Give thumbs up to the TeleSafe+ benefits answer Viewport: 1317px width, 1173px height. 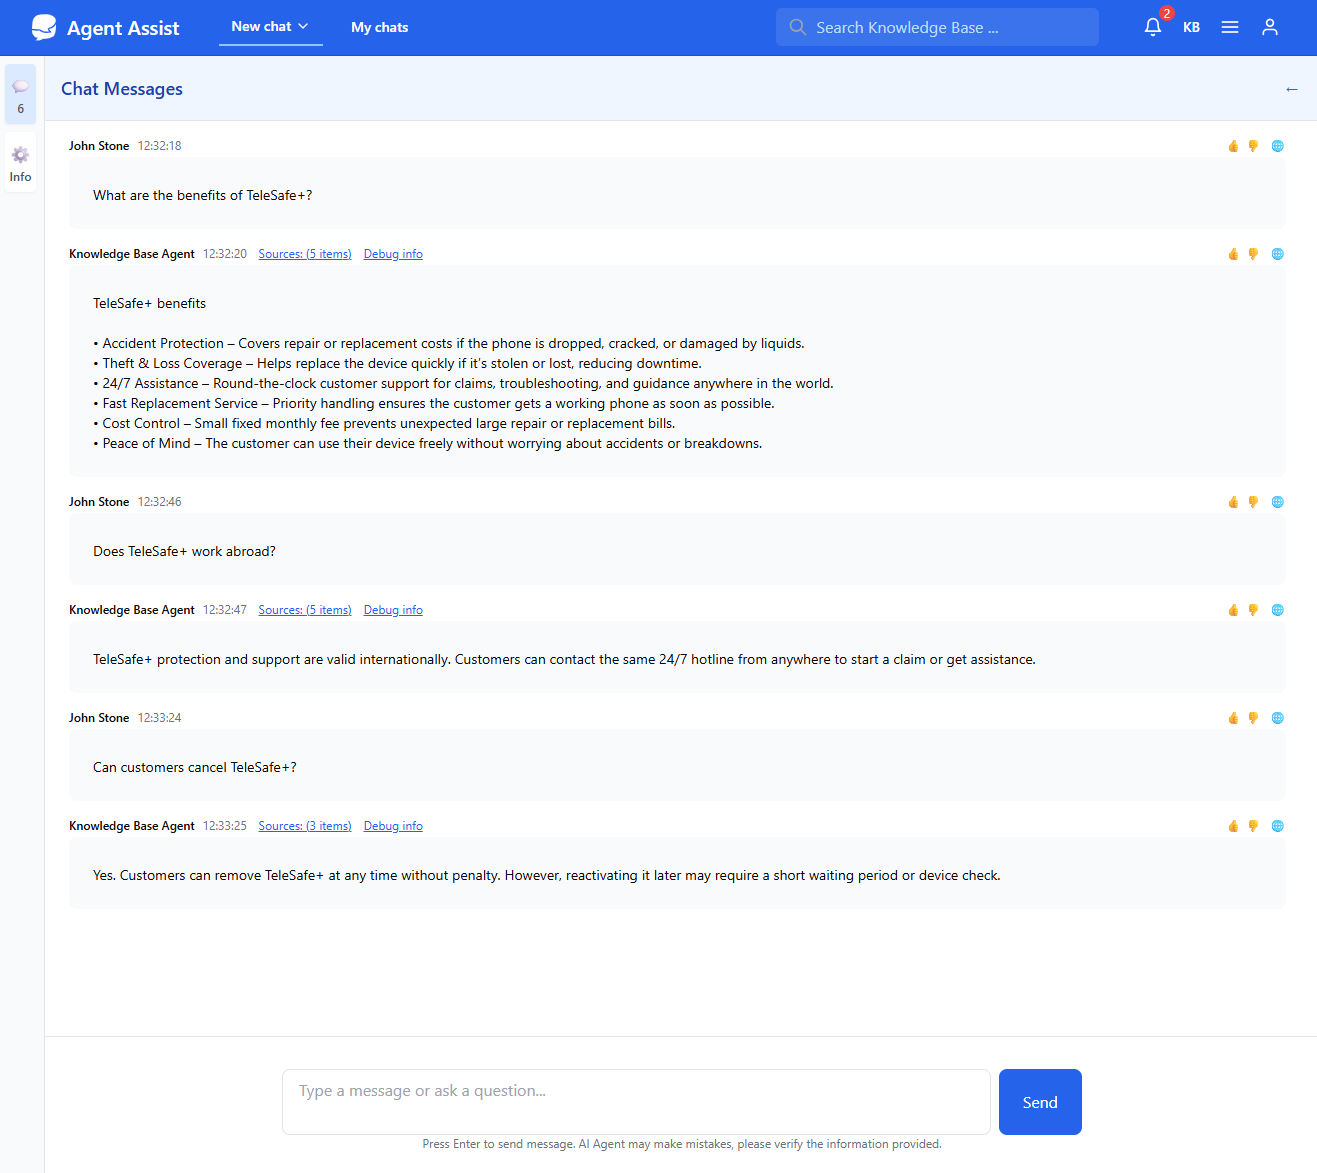(x=1233, y=254)
